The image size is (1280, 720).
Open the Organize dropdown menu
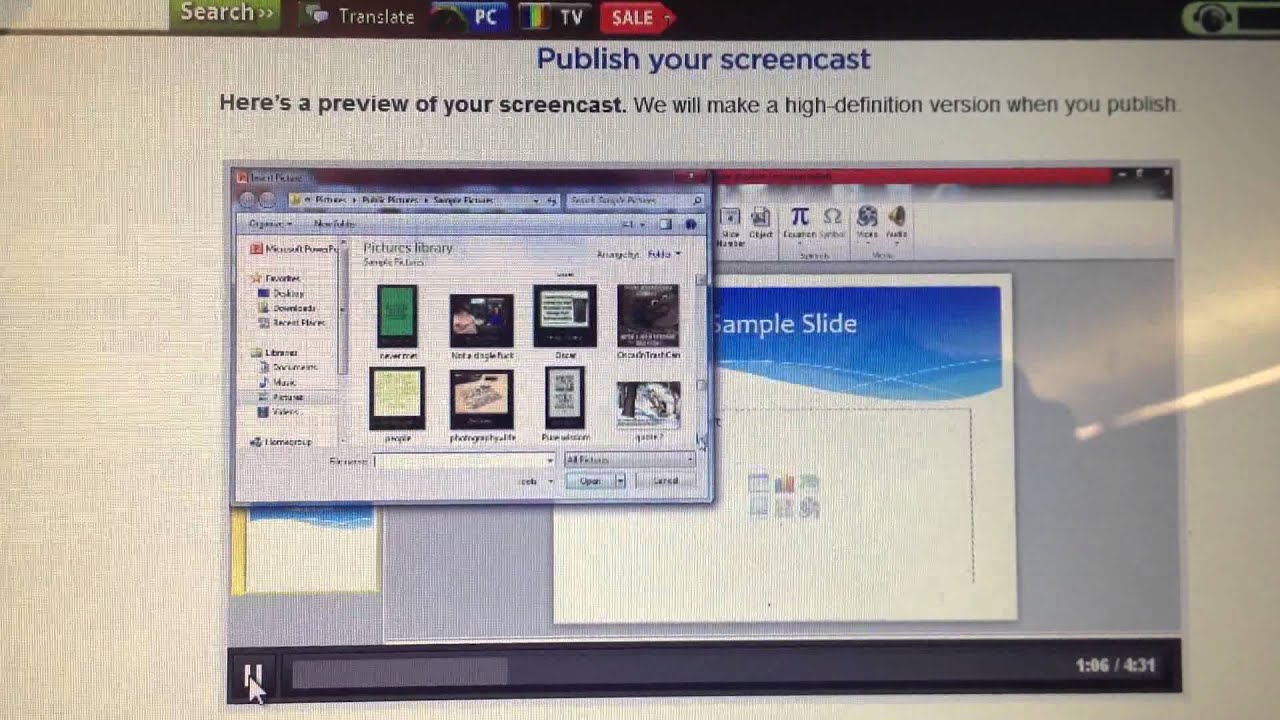[x=270, y=224]
